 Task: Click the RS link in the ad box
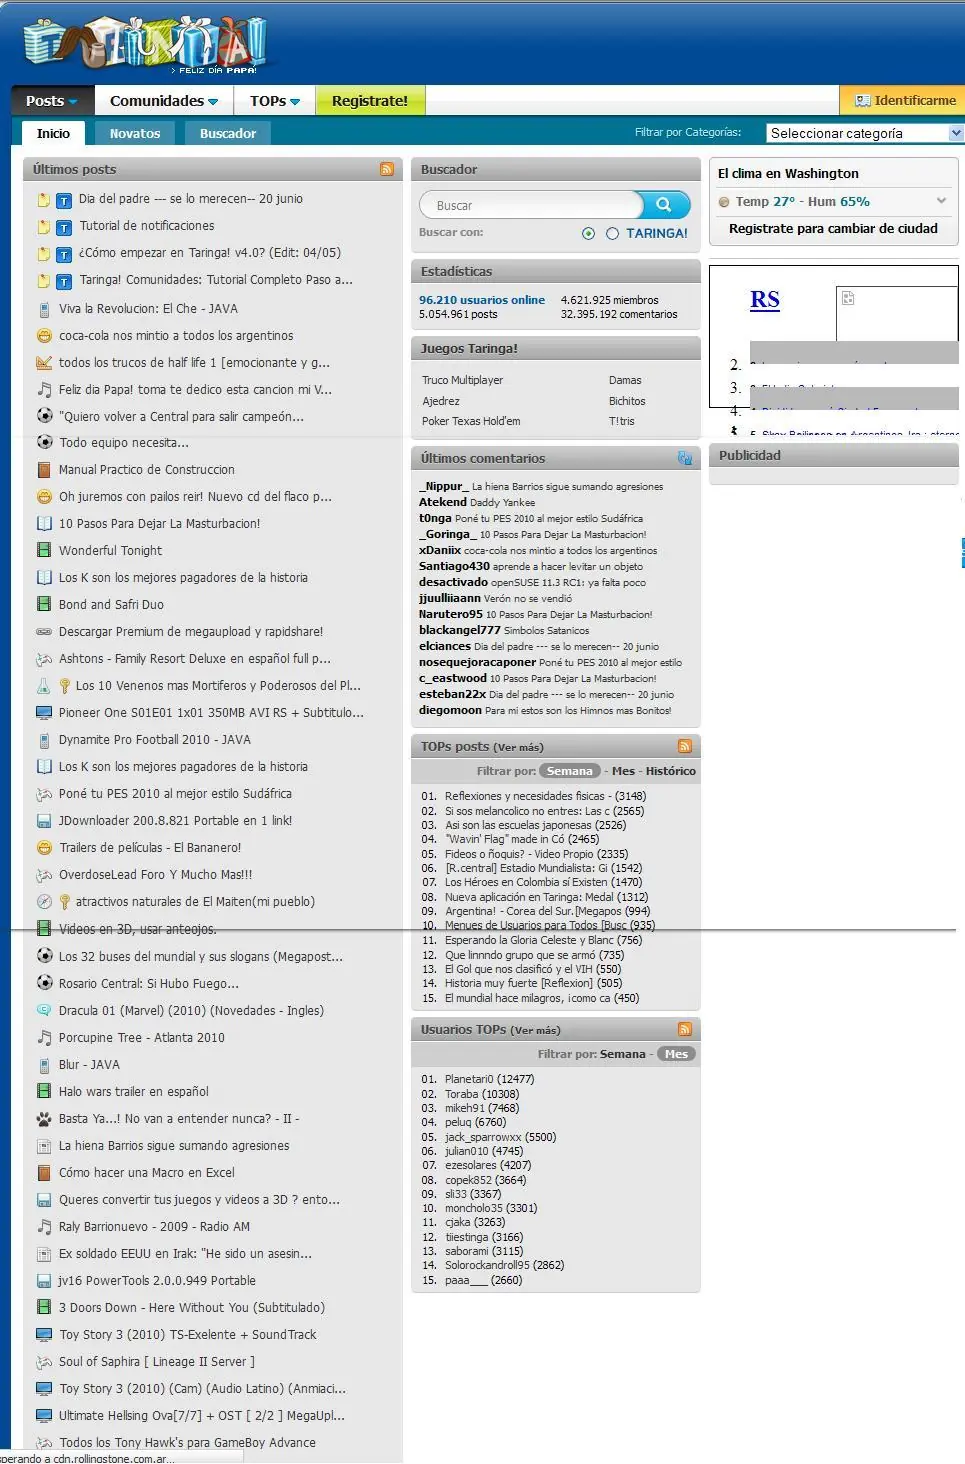tap(765, 299)
